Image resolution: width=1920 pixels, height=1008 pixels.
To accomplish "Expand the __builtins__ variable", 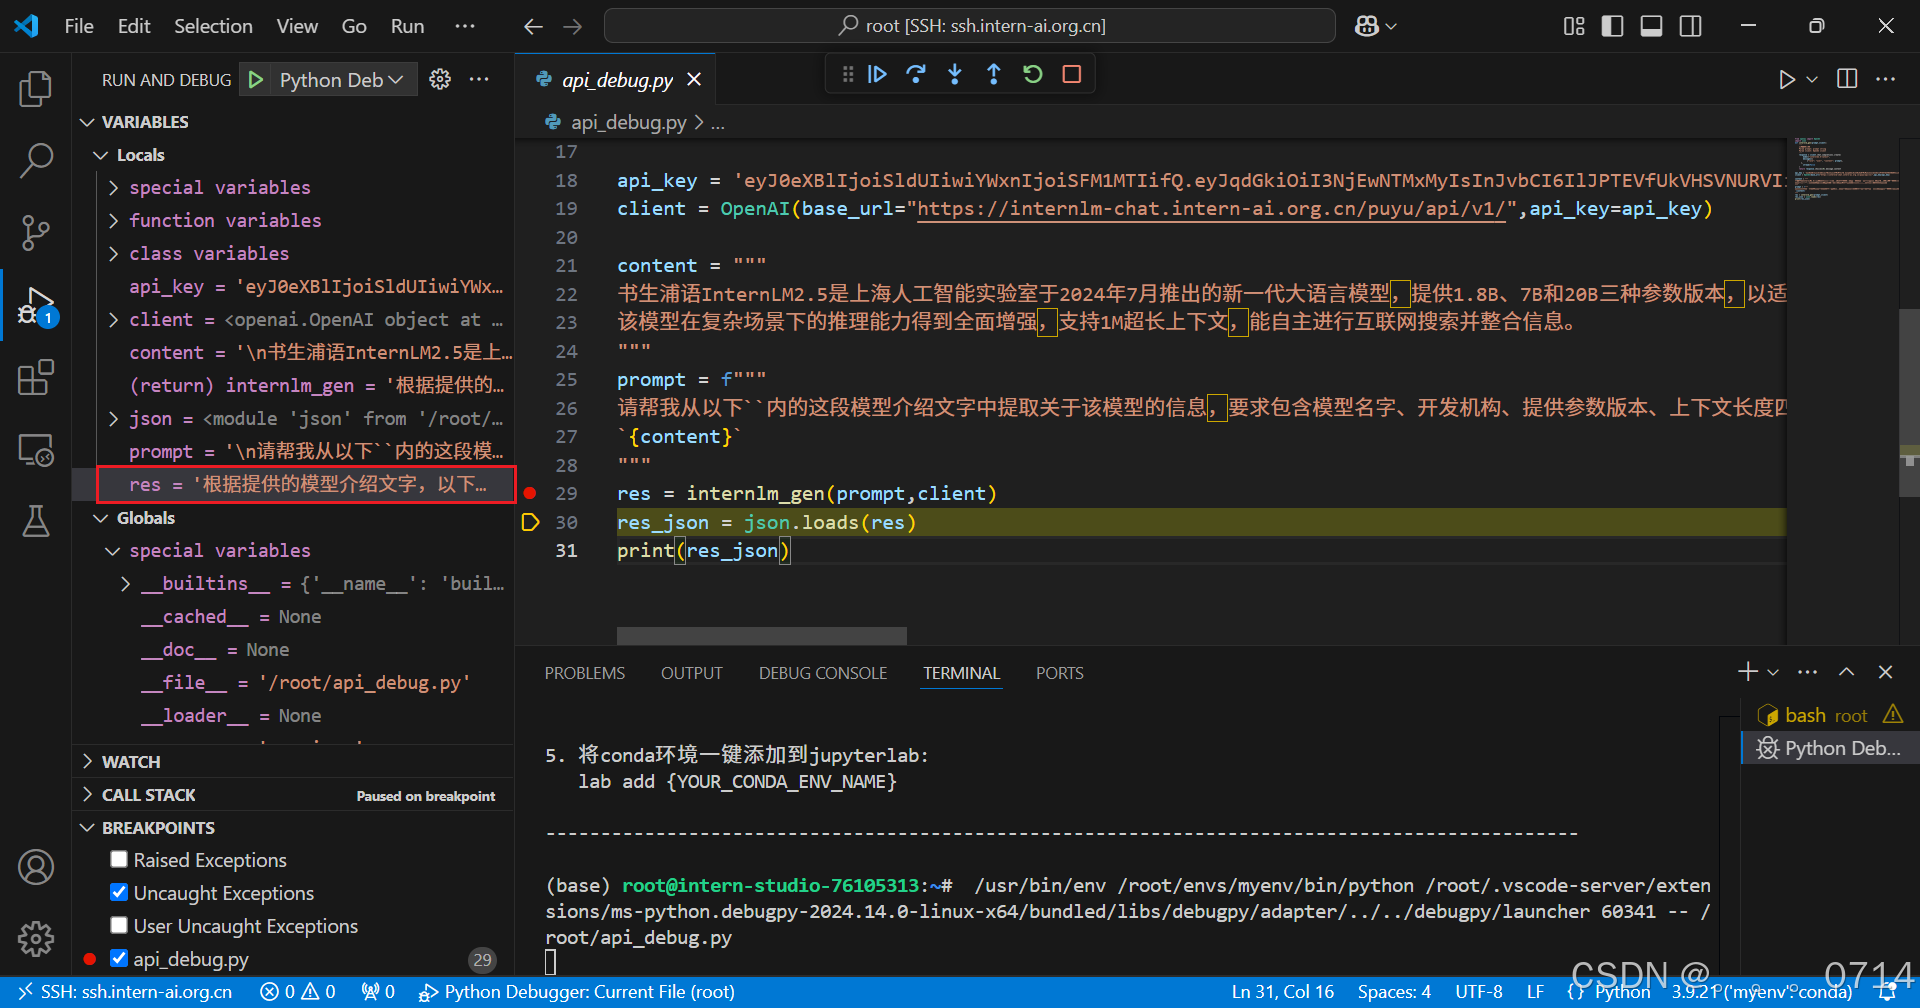I will 125,583.
